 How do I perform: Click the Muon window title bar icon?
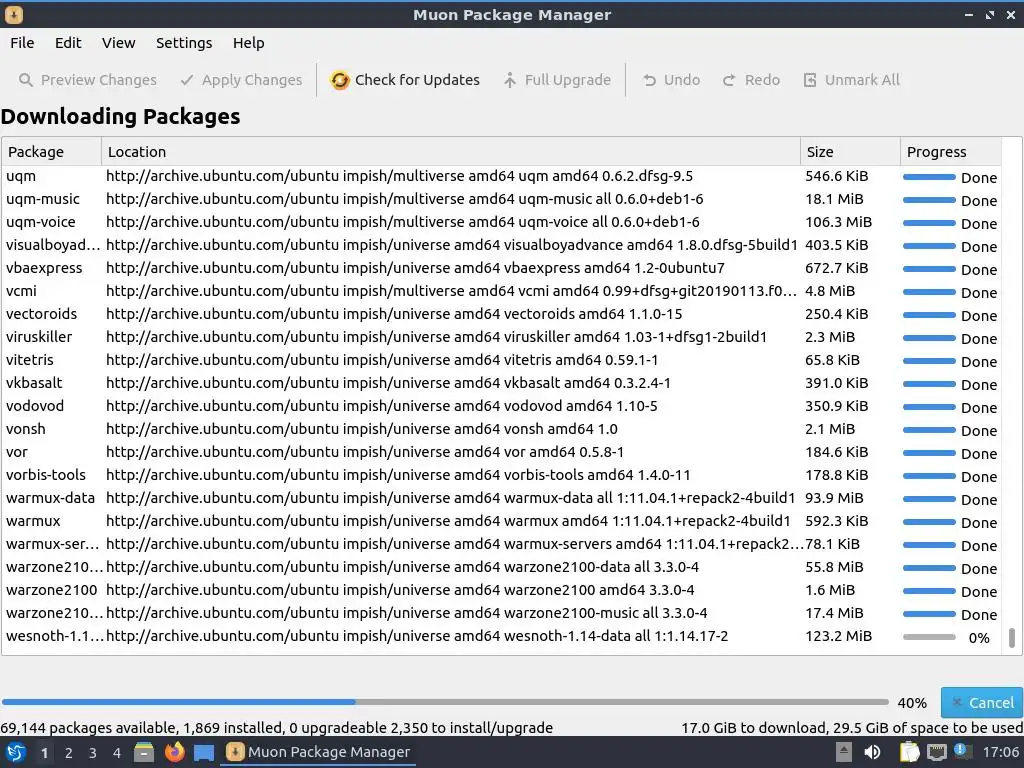pos(14,14)
